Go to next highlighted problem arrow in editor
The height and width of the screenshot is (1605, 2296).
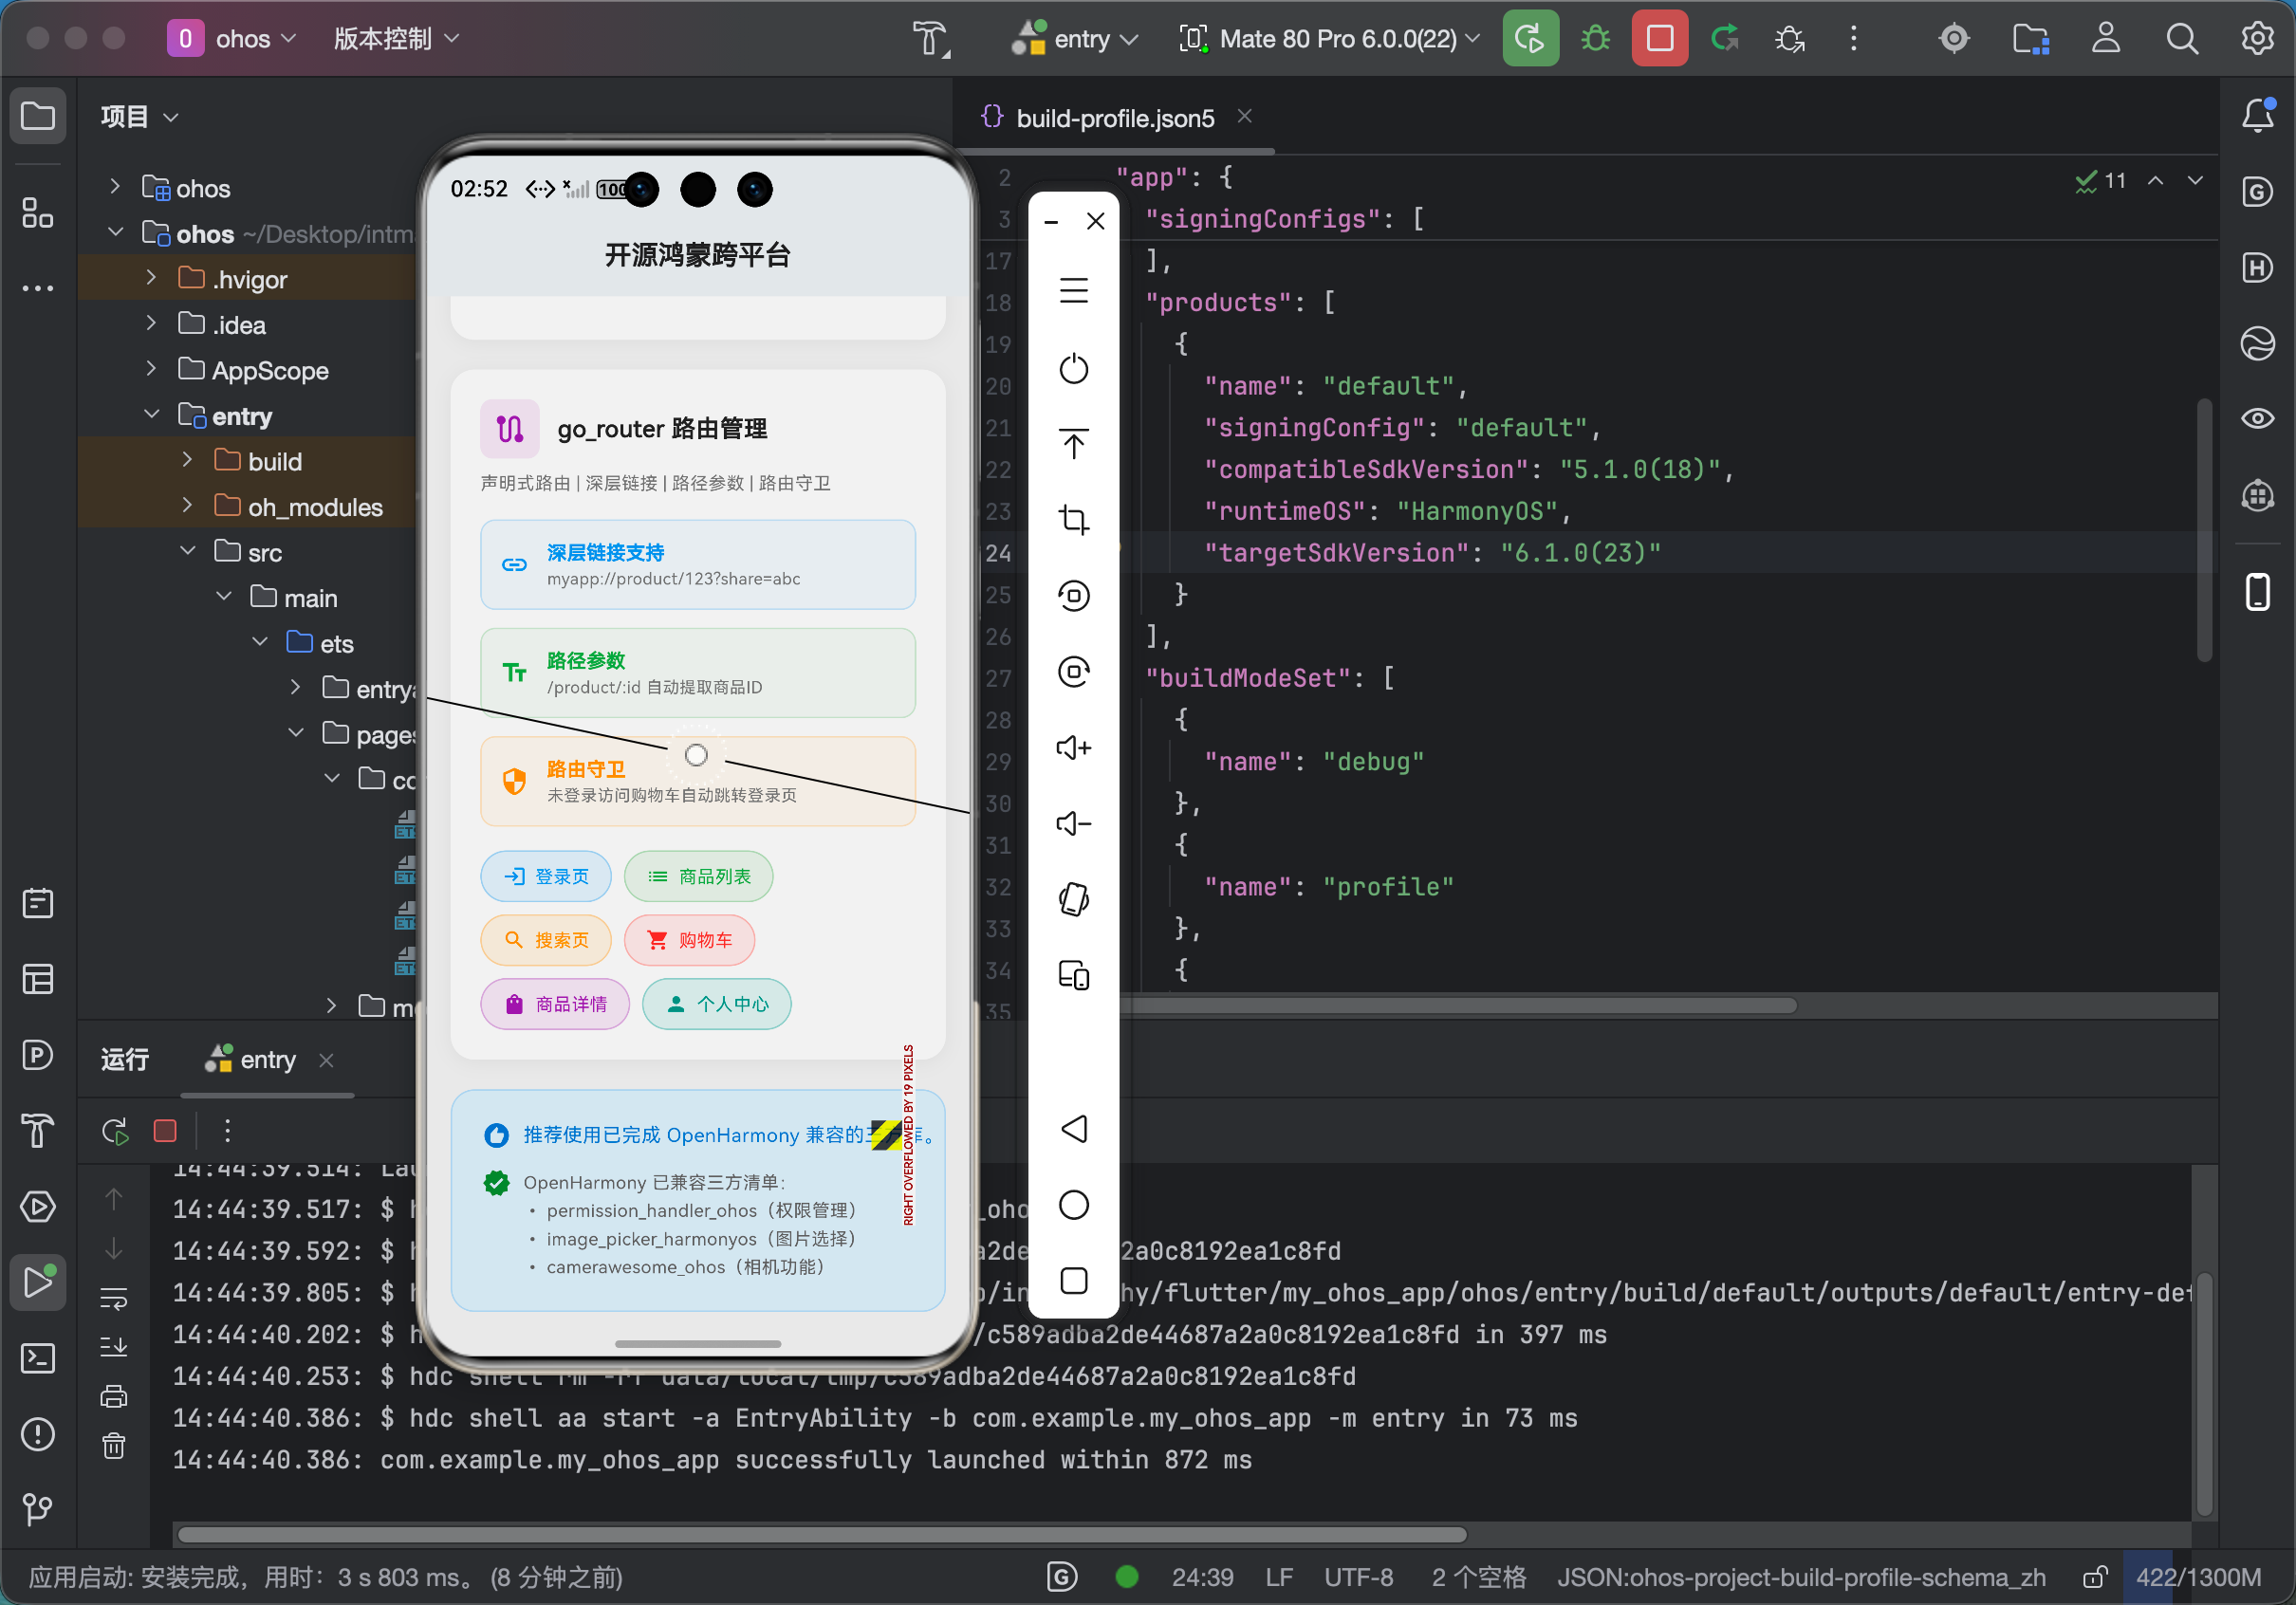coord(2194,181)
